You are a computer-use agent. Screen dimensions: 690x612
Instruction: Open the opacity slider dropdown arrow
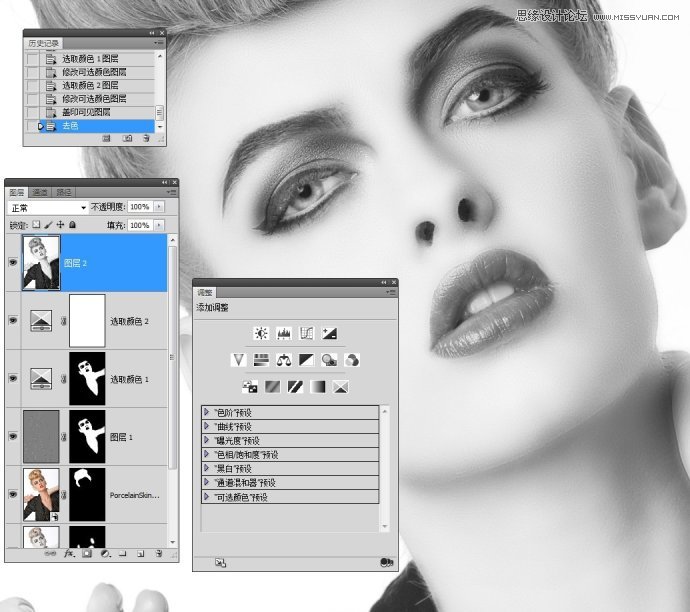160,207
